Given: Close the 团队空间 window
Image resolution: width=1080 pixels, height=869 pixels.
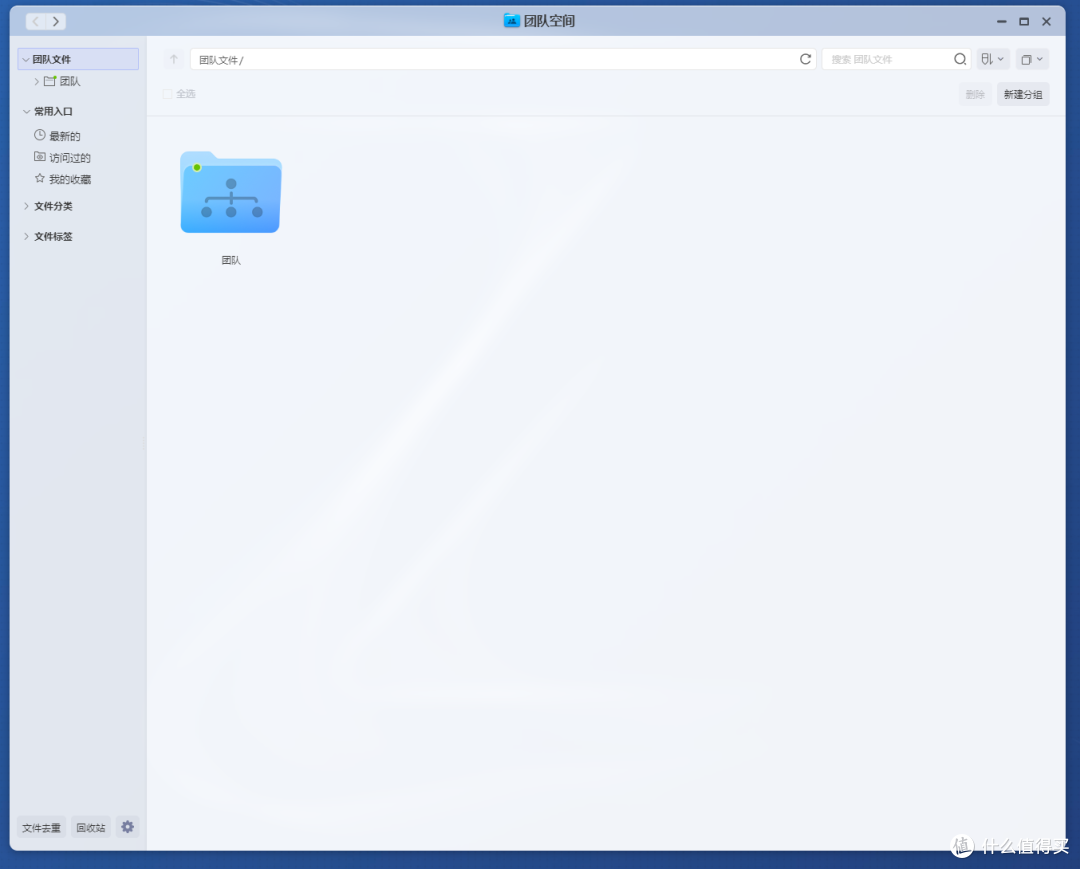Looking at the screenshot, I should [x=1046, y=21].
